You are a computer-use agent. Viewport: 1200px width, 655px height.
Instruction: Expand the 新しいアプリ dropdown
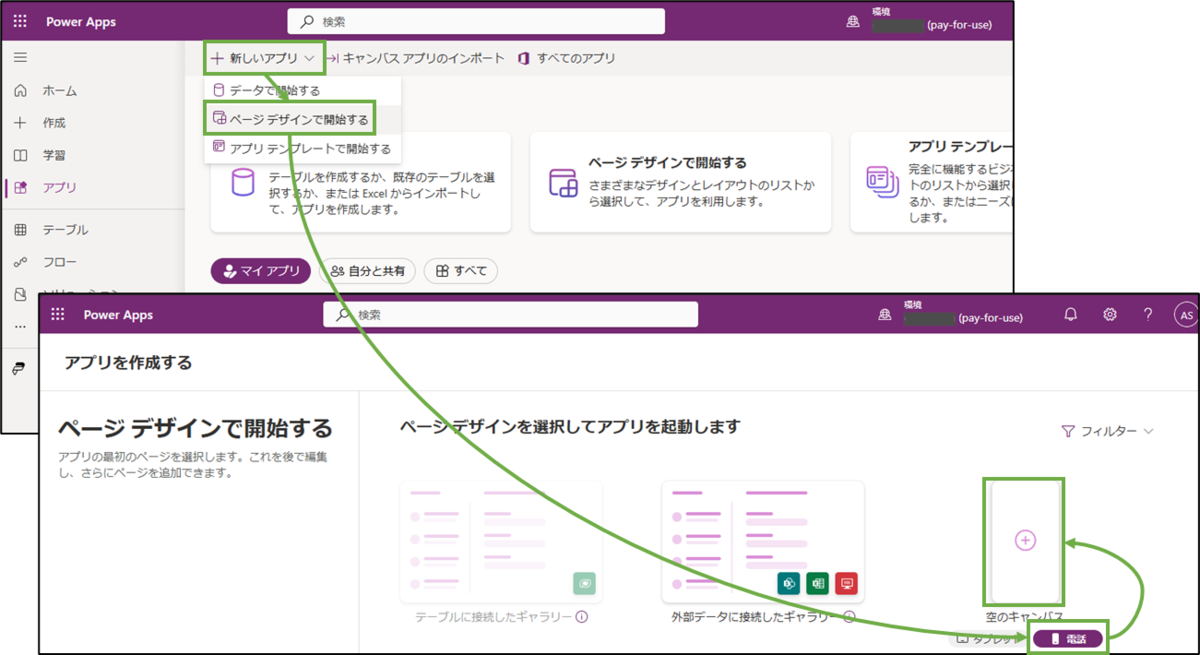(263, 59)
